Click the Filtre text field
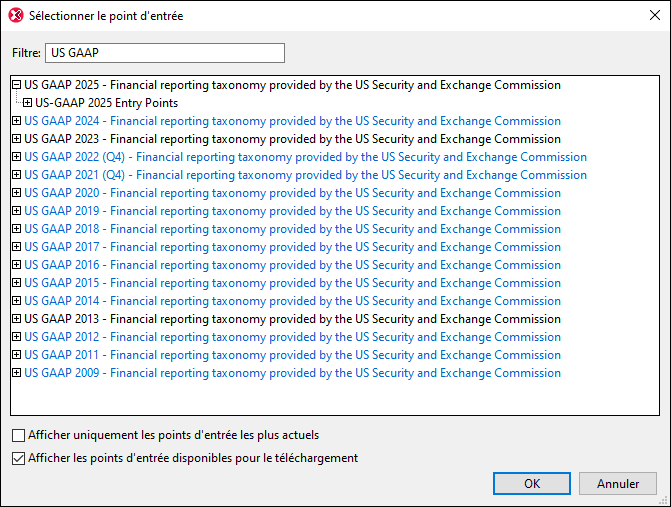Image resolution: width=671 pixels, height=507 pixels. tap(165, 53)
